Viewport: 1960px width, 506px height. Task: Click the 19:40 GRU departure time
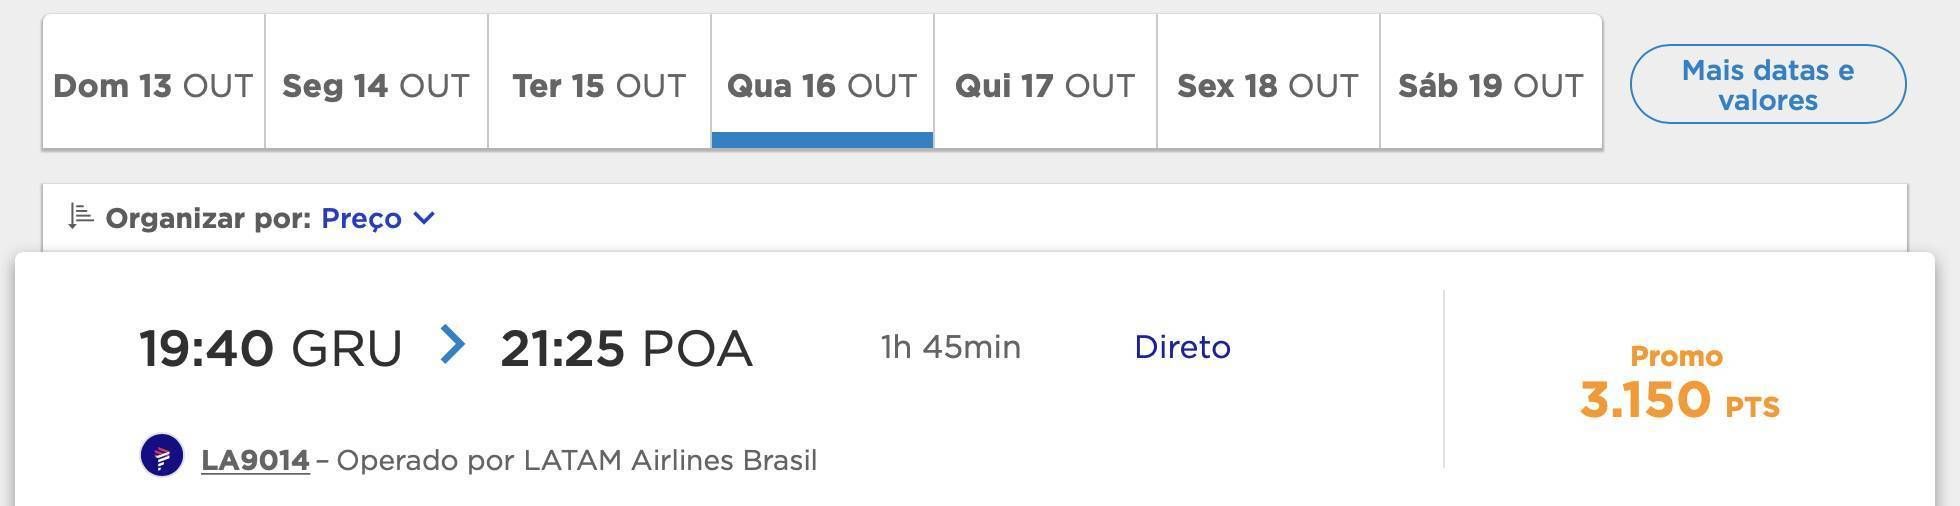[270, 348]
